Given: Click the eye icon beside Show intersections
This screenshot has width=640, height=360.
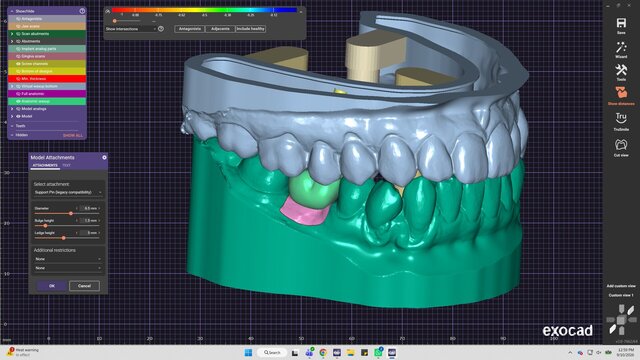Looking at the screenshot, I should point(161,29).
